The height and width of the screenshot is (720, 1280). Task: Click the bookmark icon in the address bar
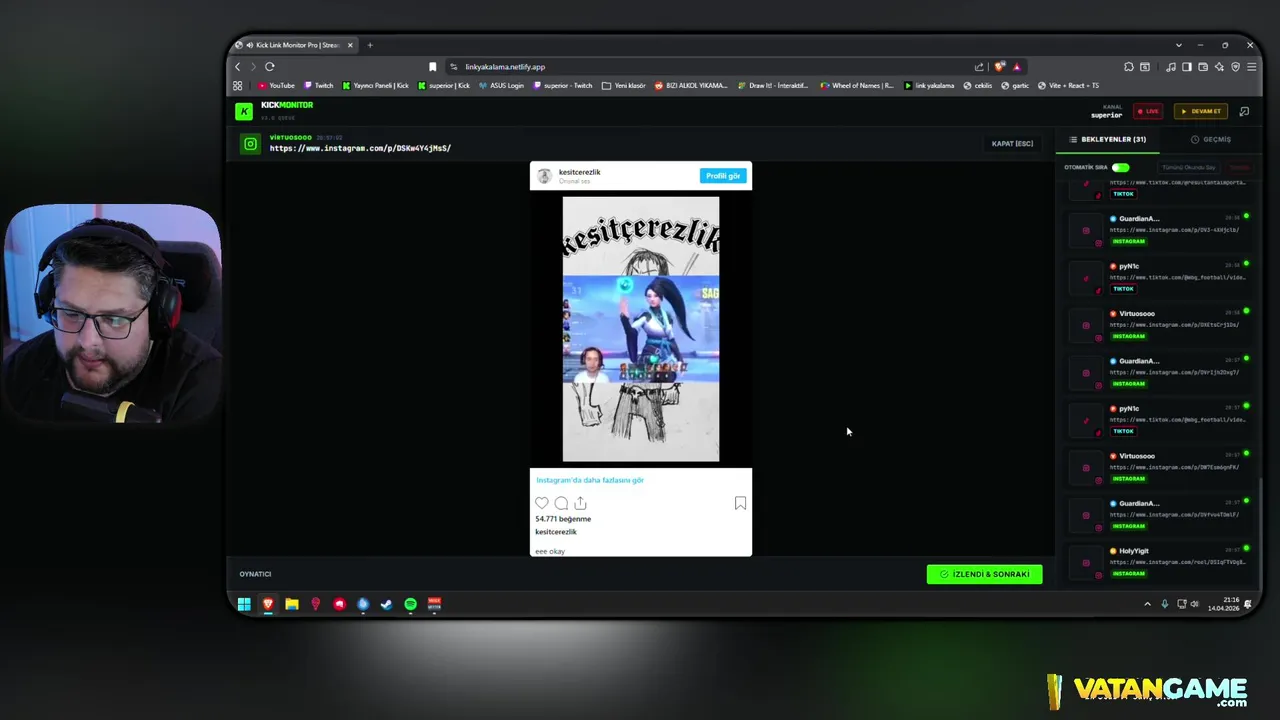(432, 67)
